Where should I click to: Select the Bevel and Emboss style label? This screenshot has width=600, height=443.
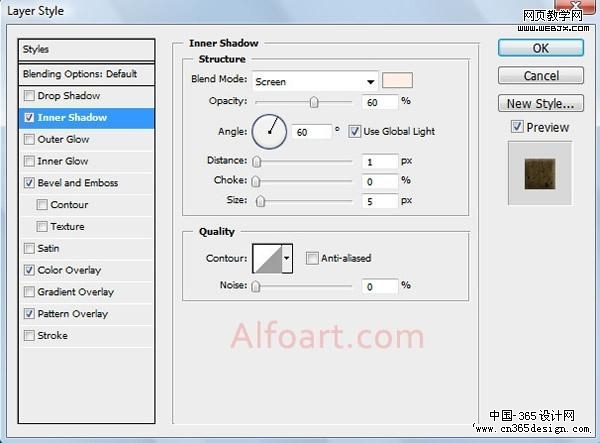point(78,183)
